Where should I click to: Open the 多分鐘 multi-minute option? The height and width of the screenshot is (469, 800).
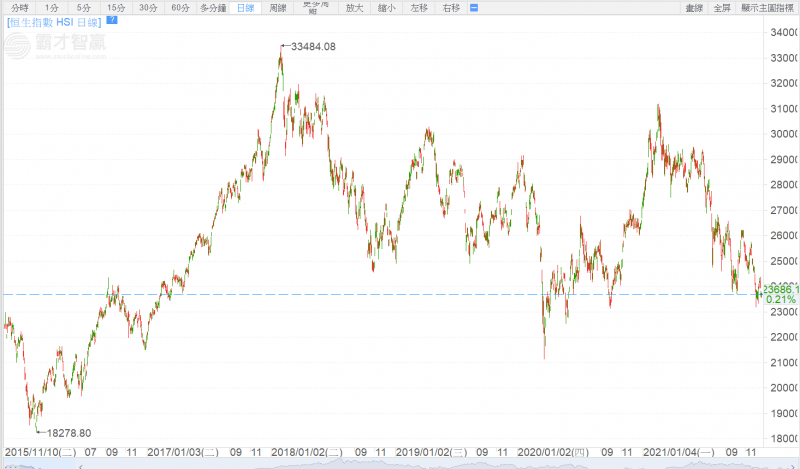tap(213, 8)
